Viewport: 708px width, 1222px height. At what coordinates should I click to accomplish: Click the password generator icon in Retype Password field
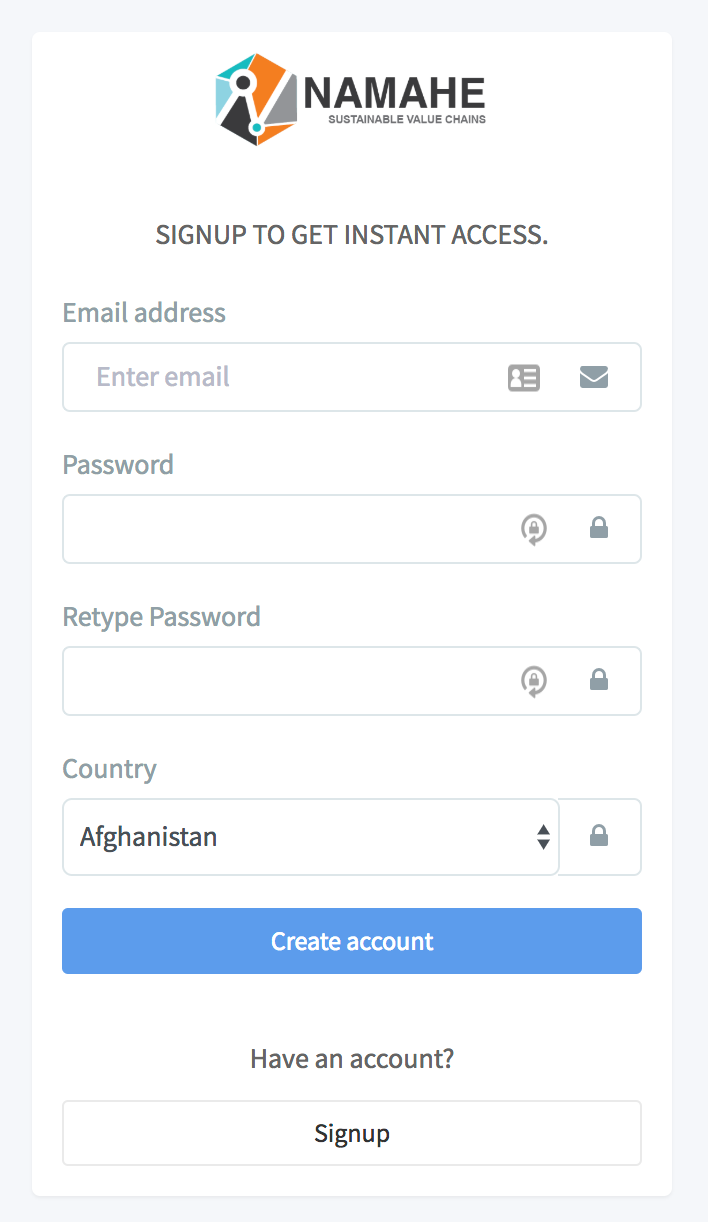pyautogui.click(x=534, y=680)
